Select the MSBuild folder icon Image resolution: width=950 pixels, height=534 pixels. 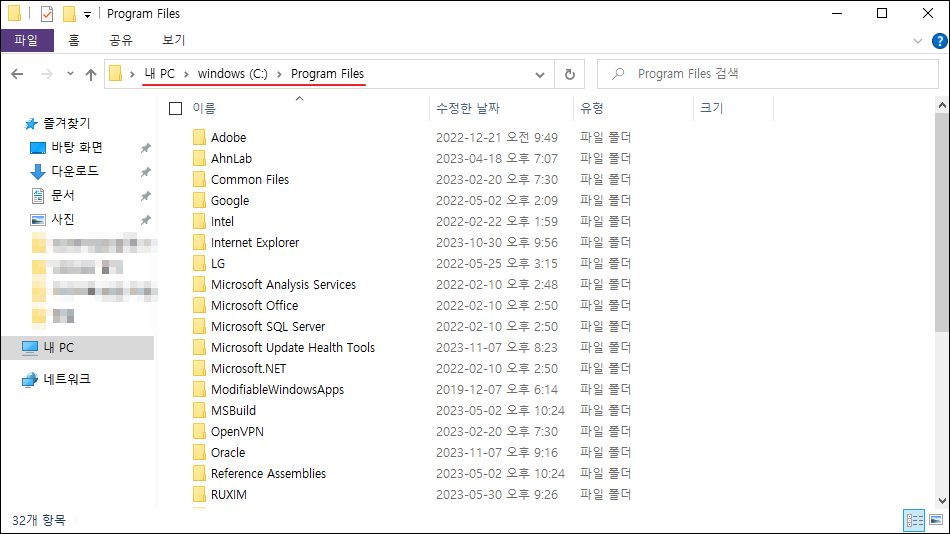click(x=199, y=410)
